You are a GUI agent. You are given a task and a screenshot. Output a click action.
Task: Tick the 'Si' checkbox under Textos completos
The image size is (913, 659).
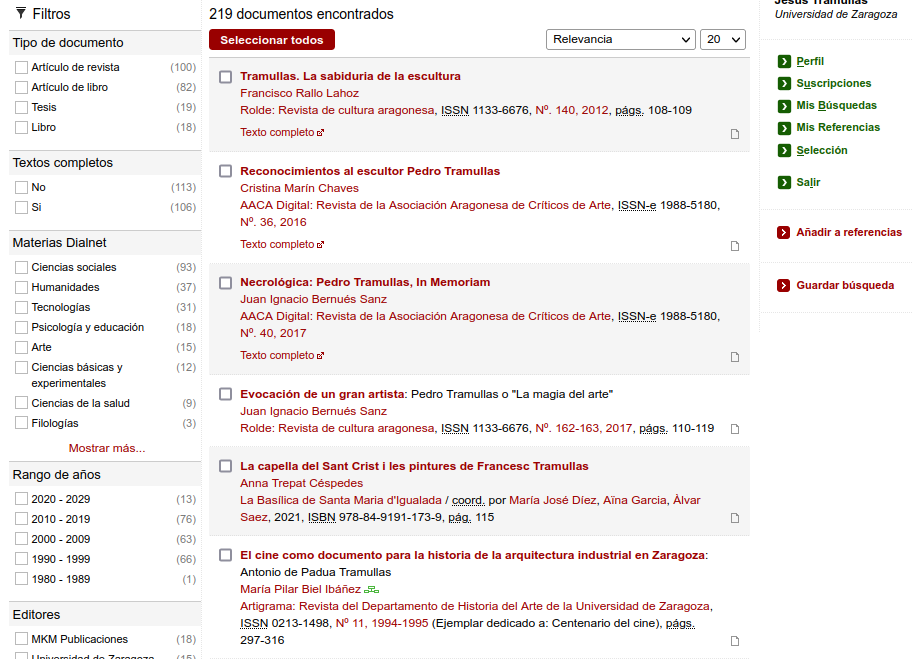click(22, 207)
